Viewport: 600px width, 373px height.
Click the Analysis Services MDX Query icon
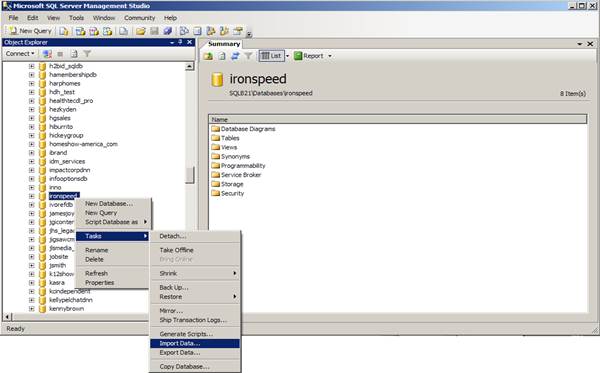pyautogui.click(x=80, y=31)
